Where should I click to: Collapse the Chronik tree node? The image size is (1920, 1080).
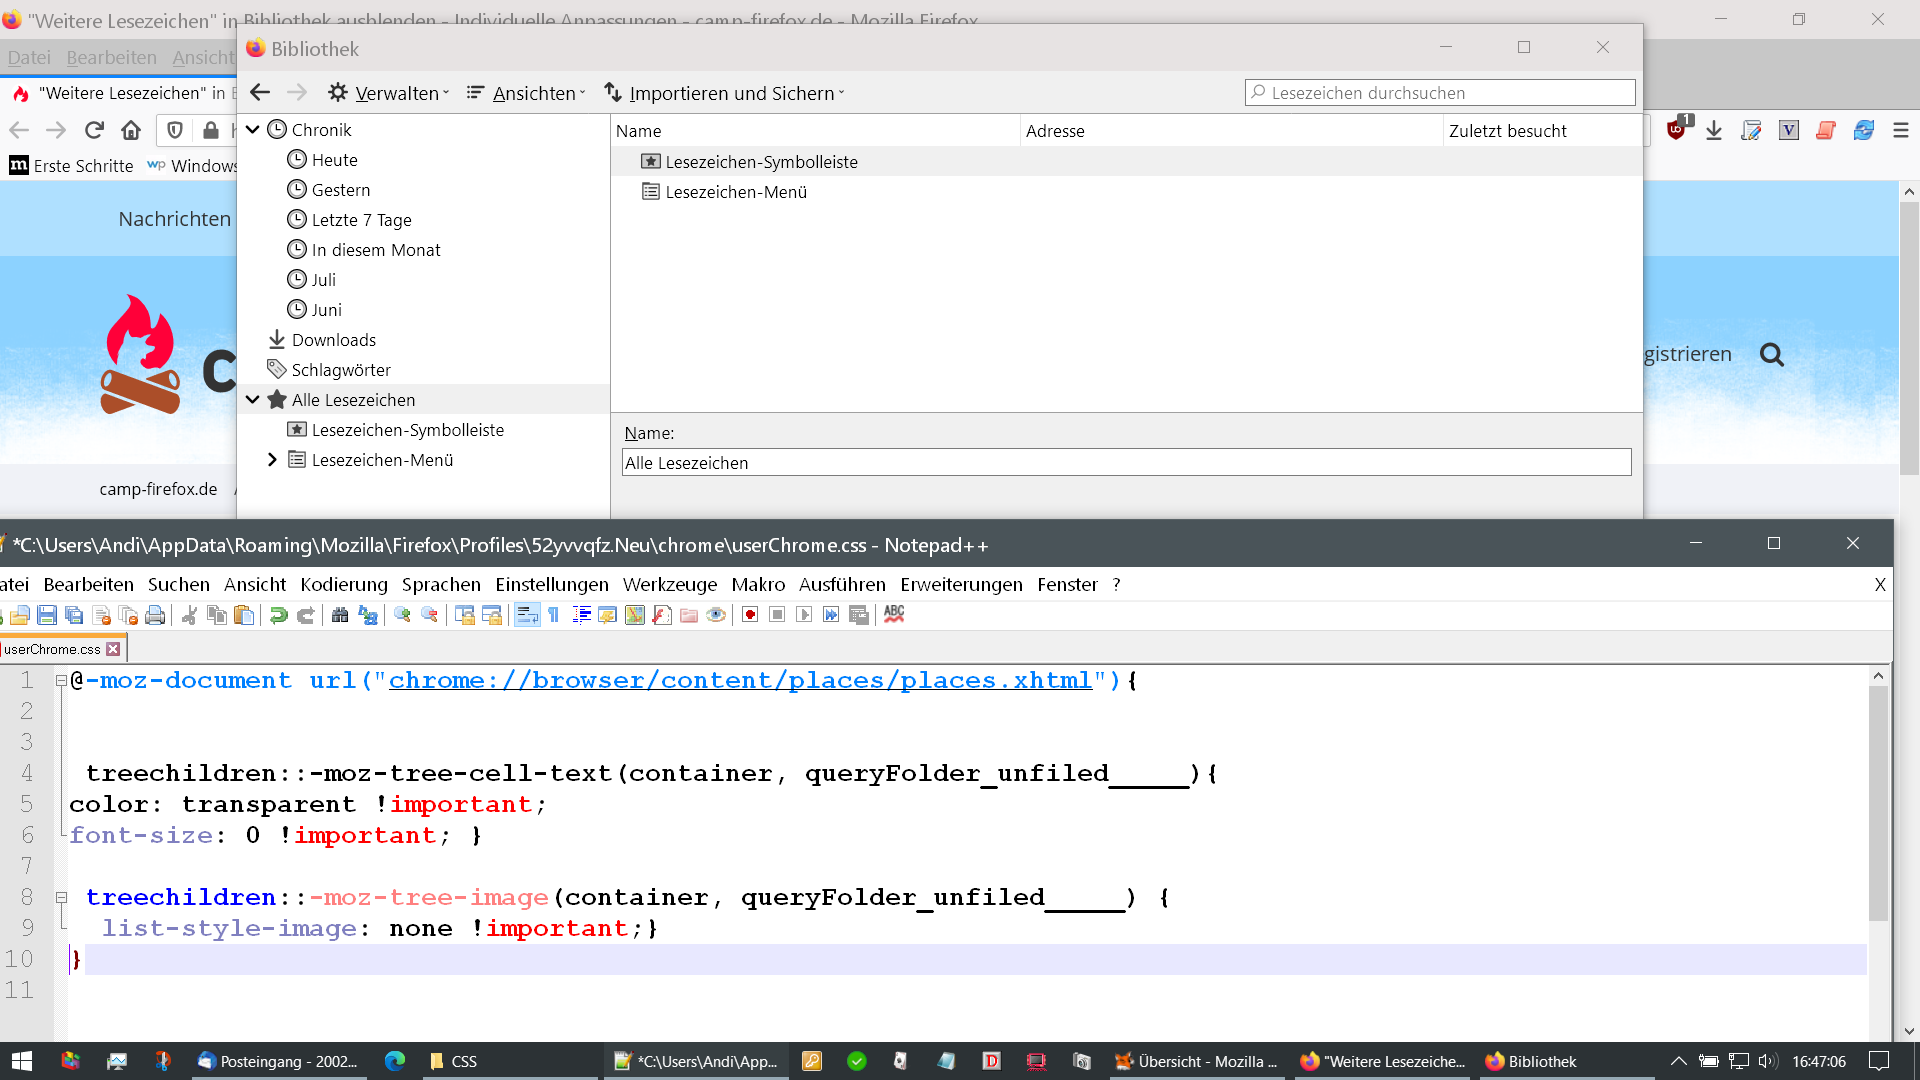coord(253,130)
